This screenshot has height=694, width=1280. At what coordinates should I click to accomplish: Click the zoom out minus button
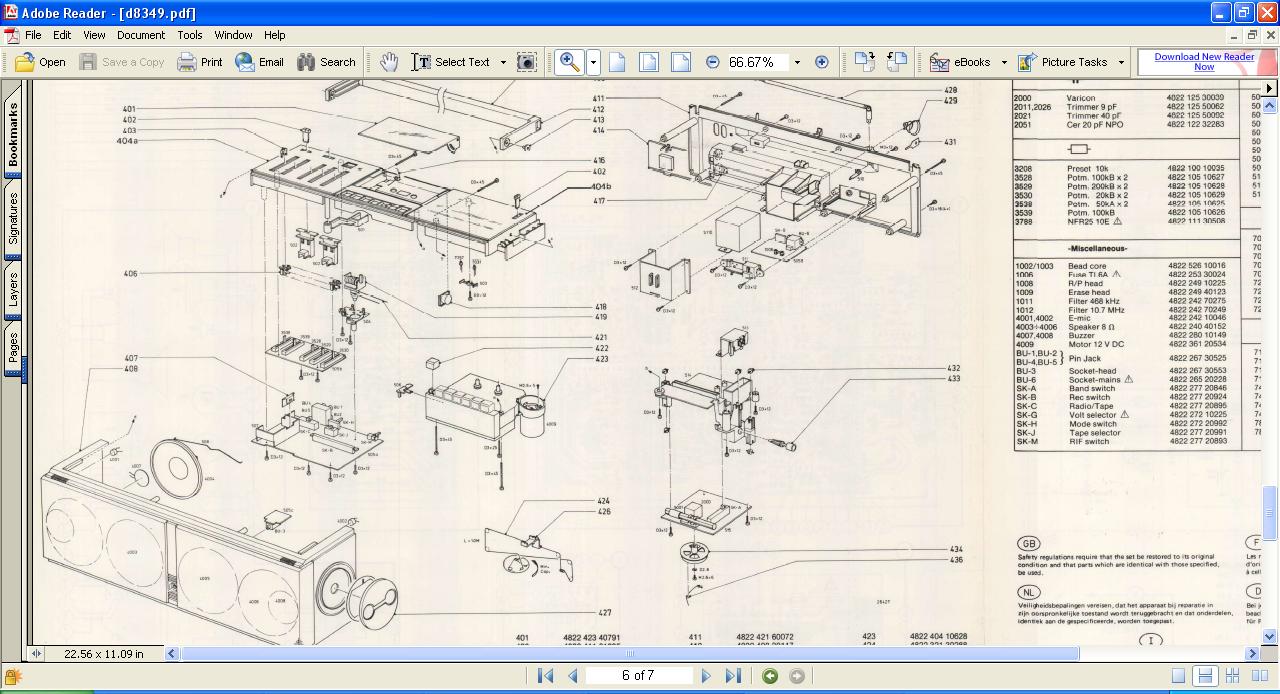(x=712, y=62)
